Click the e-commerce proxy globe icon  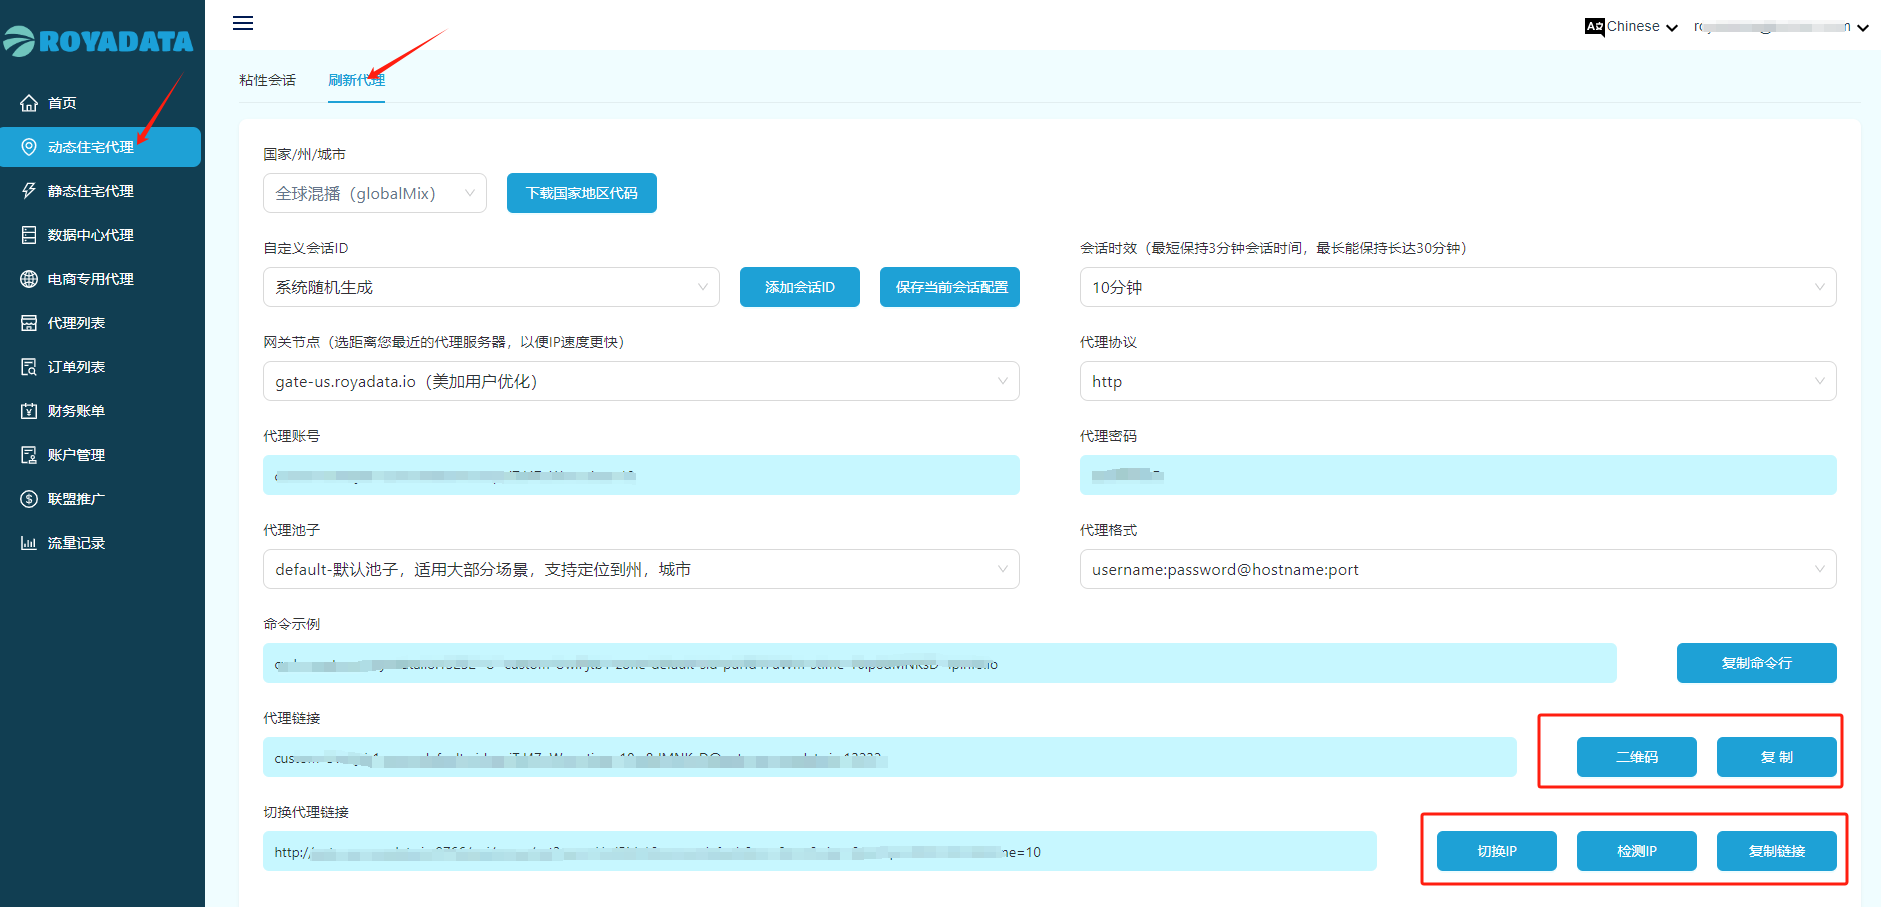[29, 279]
